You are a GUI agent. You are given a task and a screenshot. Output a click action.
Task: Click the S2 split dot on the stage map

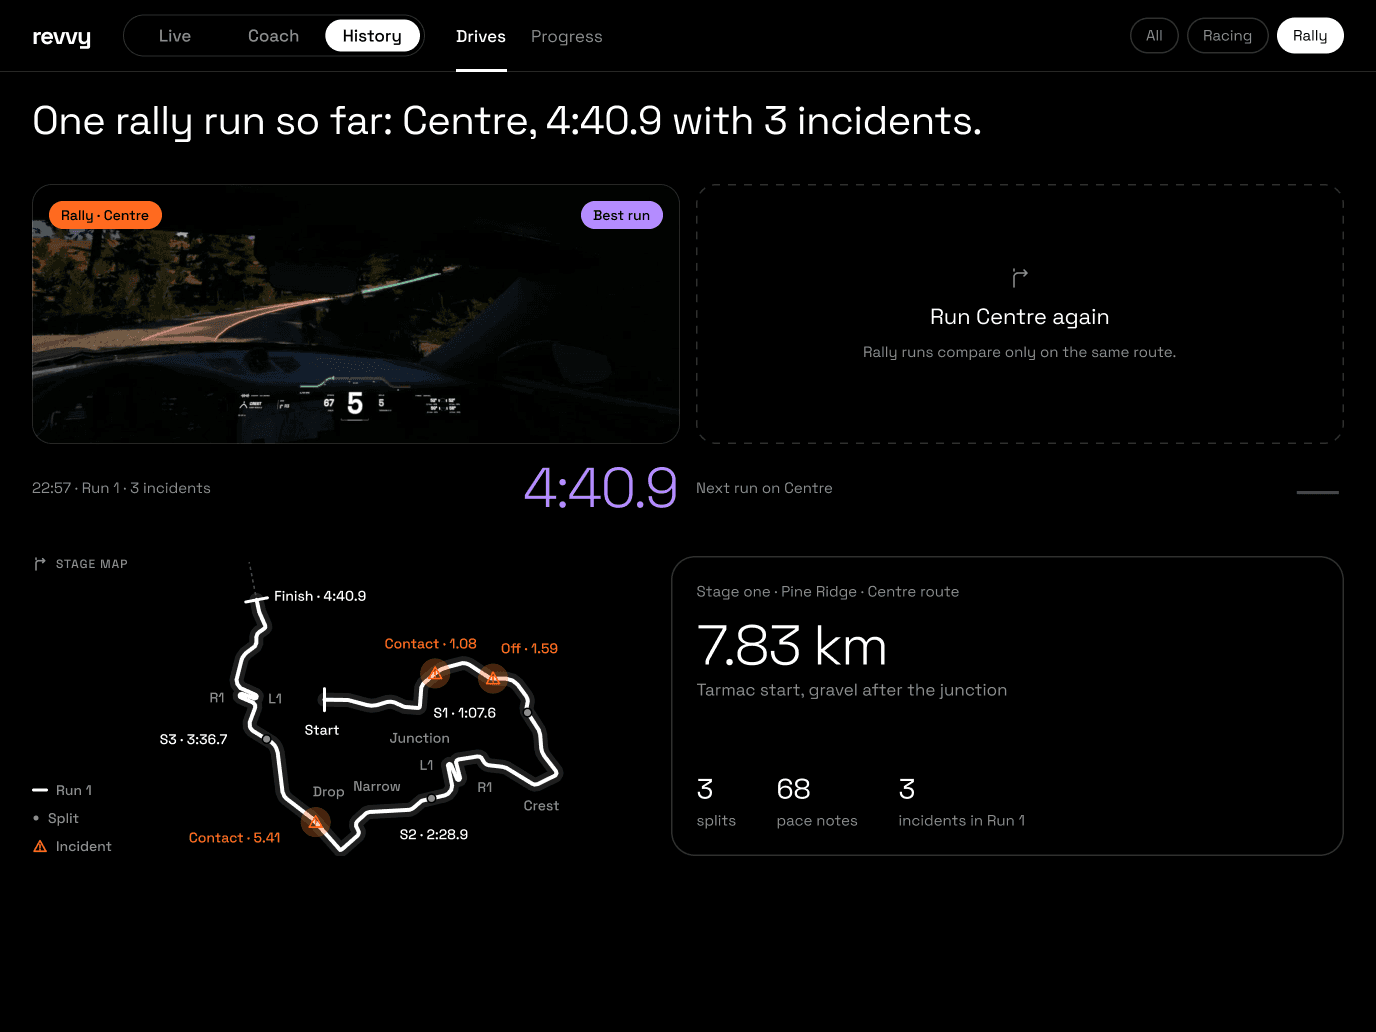point(431,799)
